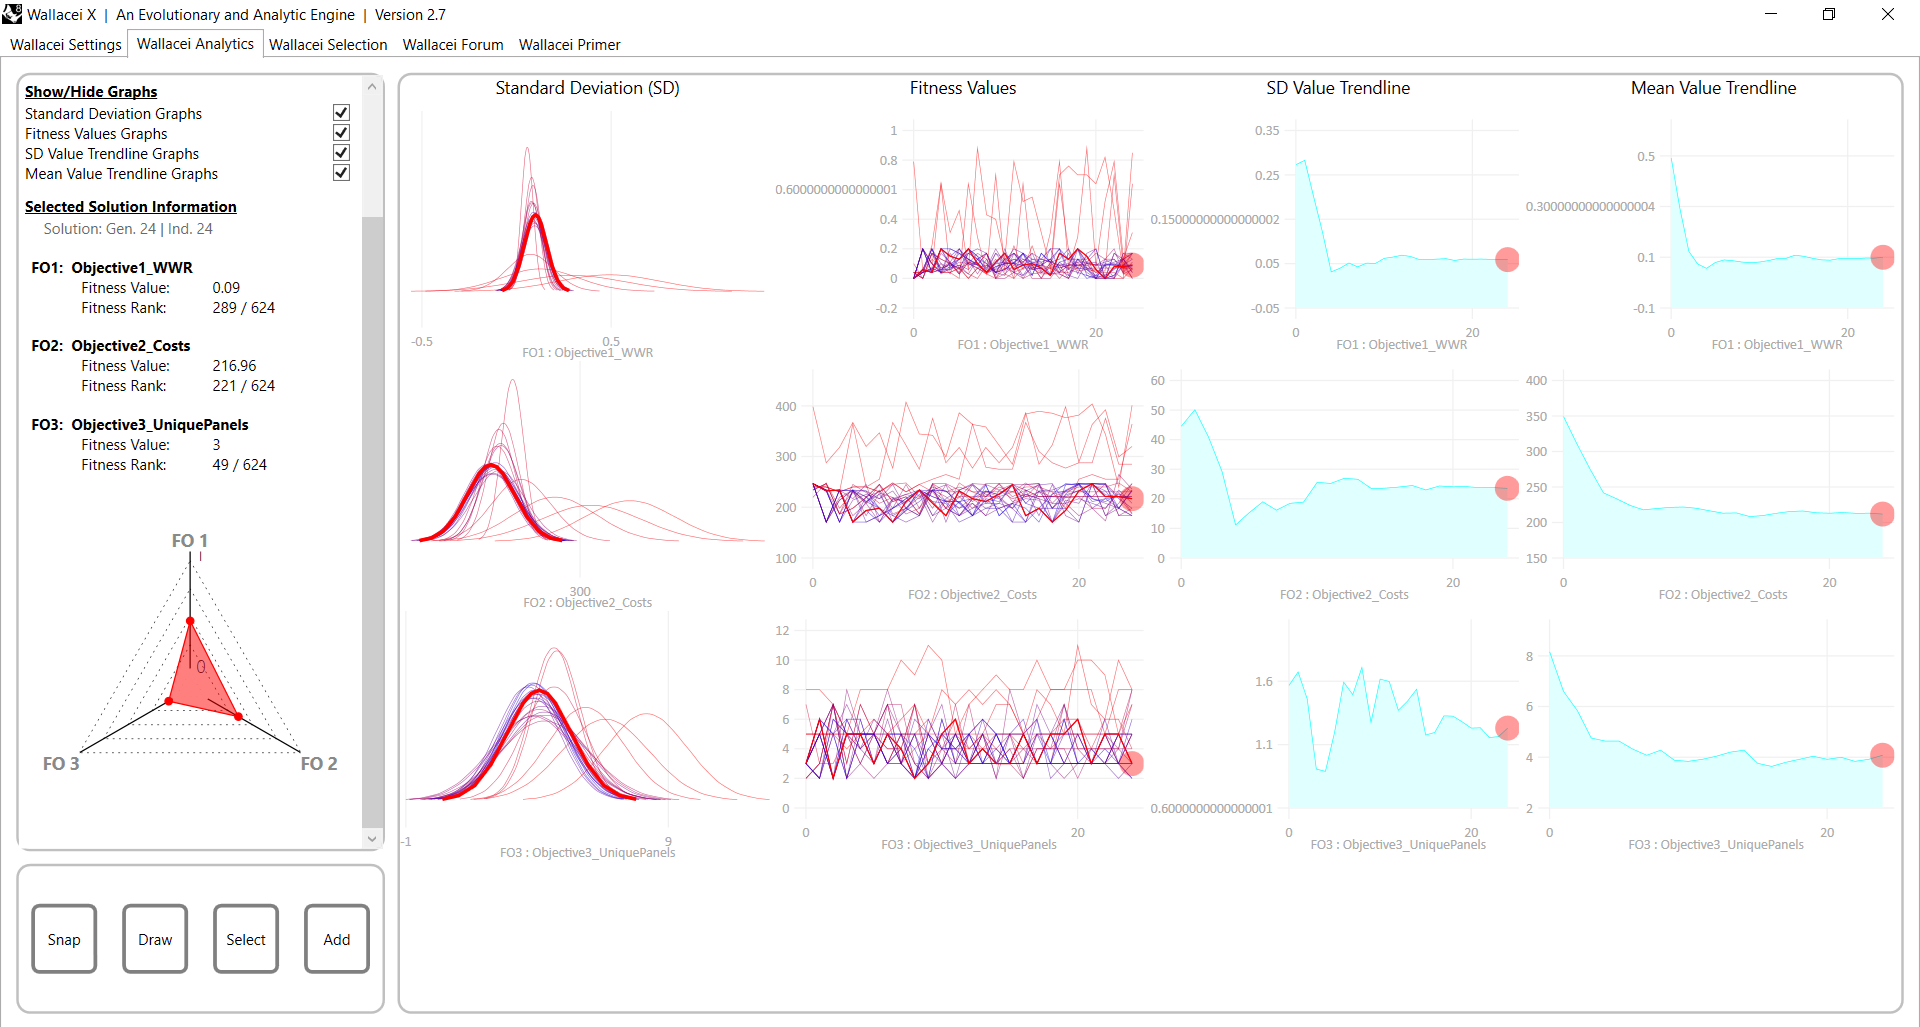The image size is (1920, 1027).
Task: Click the red marker on FO2 SD Value Trendline
Action: pyautogui.click(x=1507, y=488)
